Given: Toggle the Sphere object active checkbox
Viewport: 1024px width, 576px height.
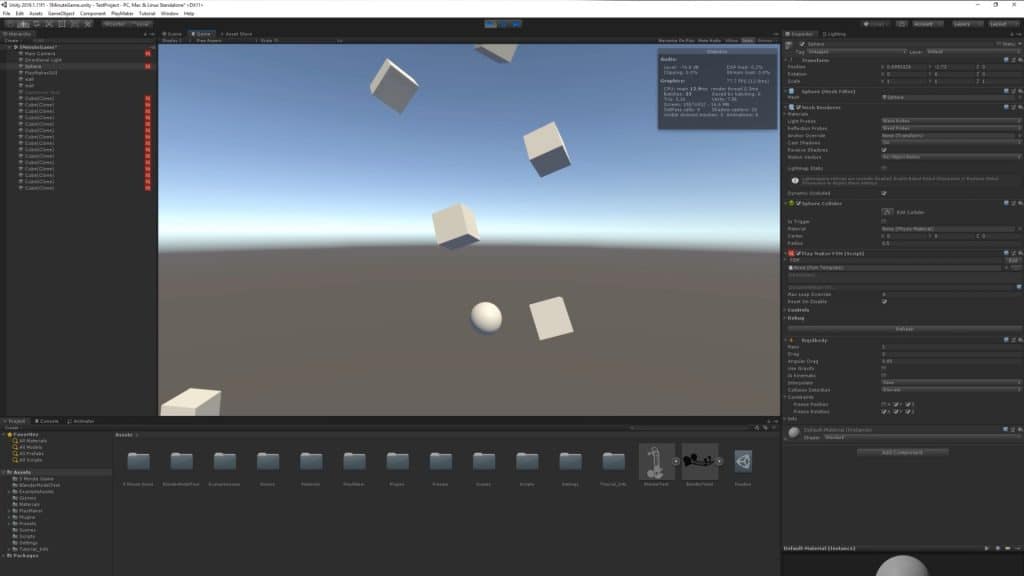Looking at the screenshot, I should 802,44.
